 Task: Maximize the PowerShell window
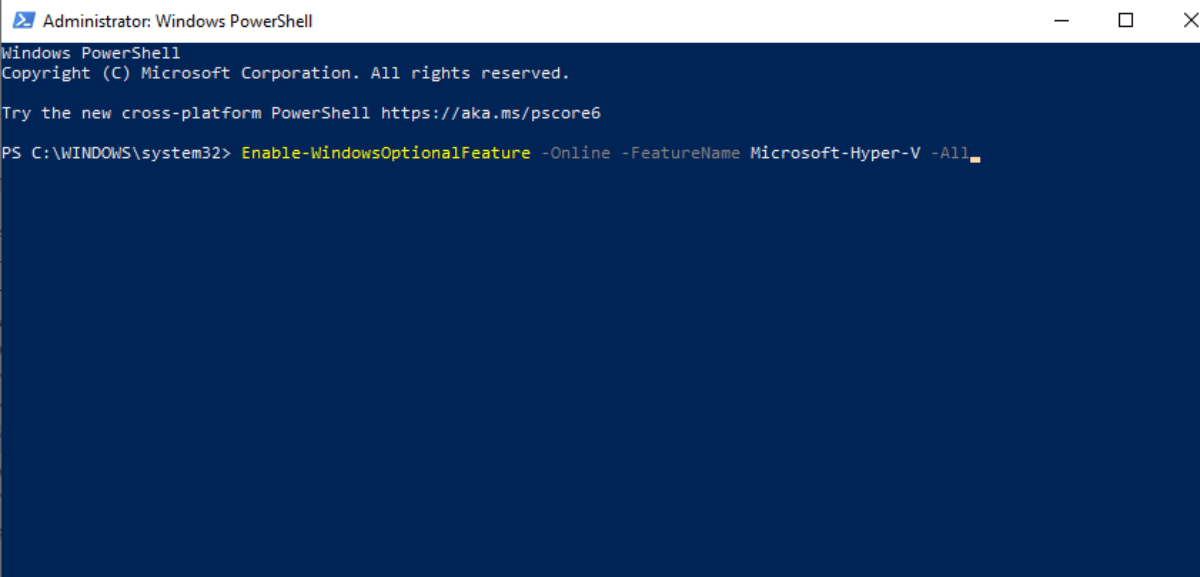click(x=1125, y=21)
